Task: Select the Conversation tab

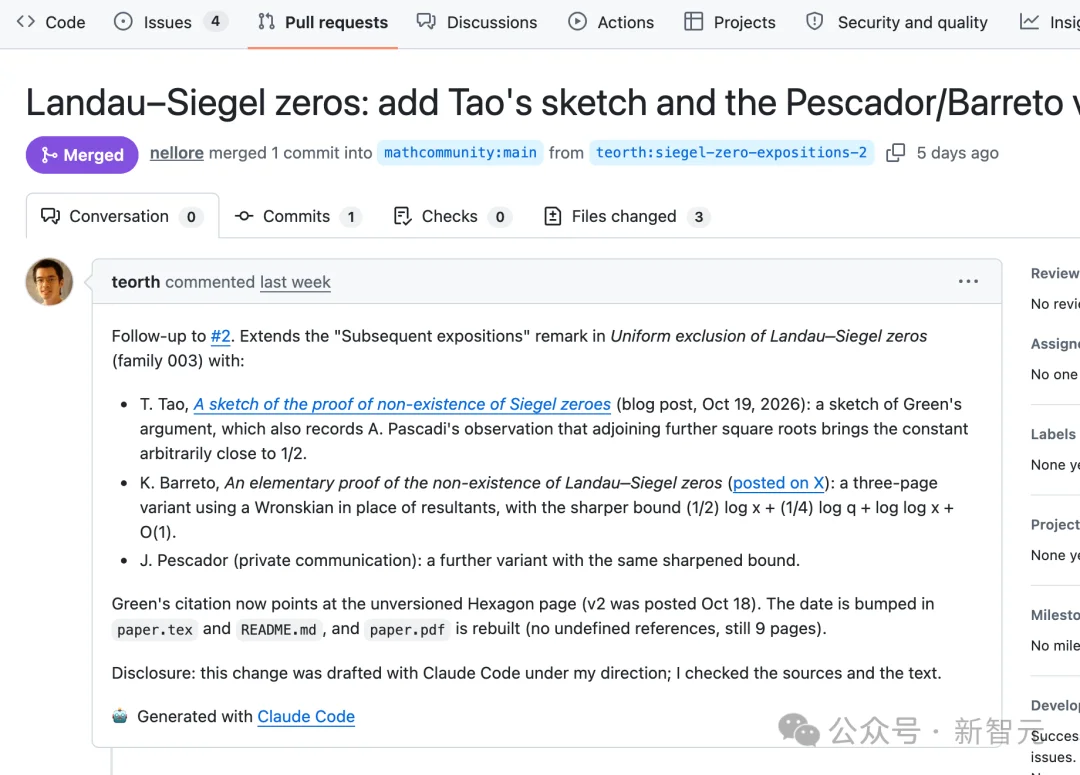Action: 123,216
